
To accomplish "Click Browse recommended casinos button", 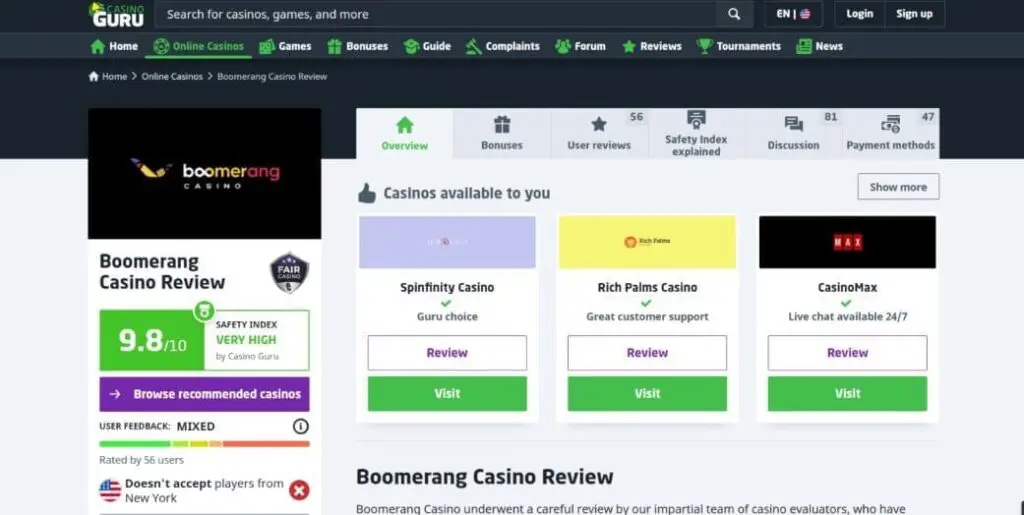I will [204, 394].
